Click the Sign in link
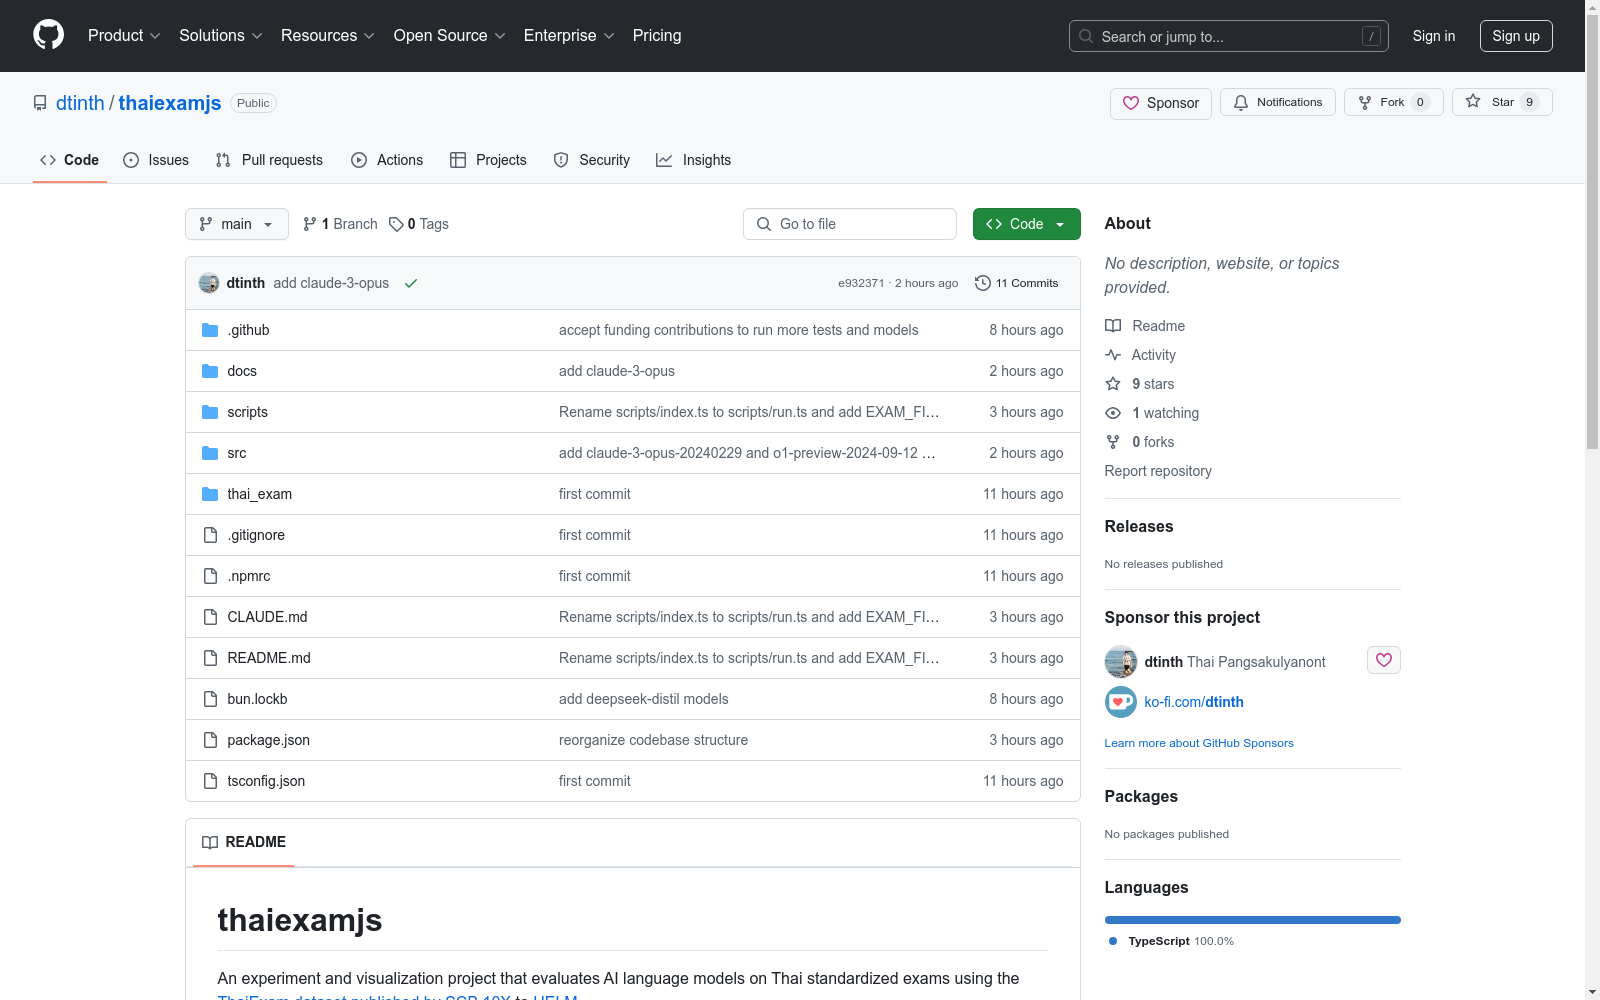Screen dimensions: 1600x1000 coord(1434,36)
